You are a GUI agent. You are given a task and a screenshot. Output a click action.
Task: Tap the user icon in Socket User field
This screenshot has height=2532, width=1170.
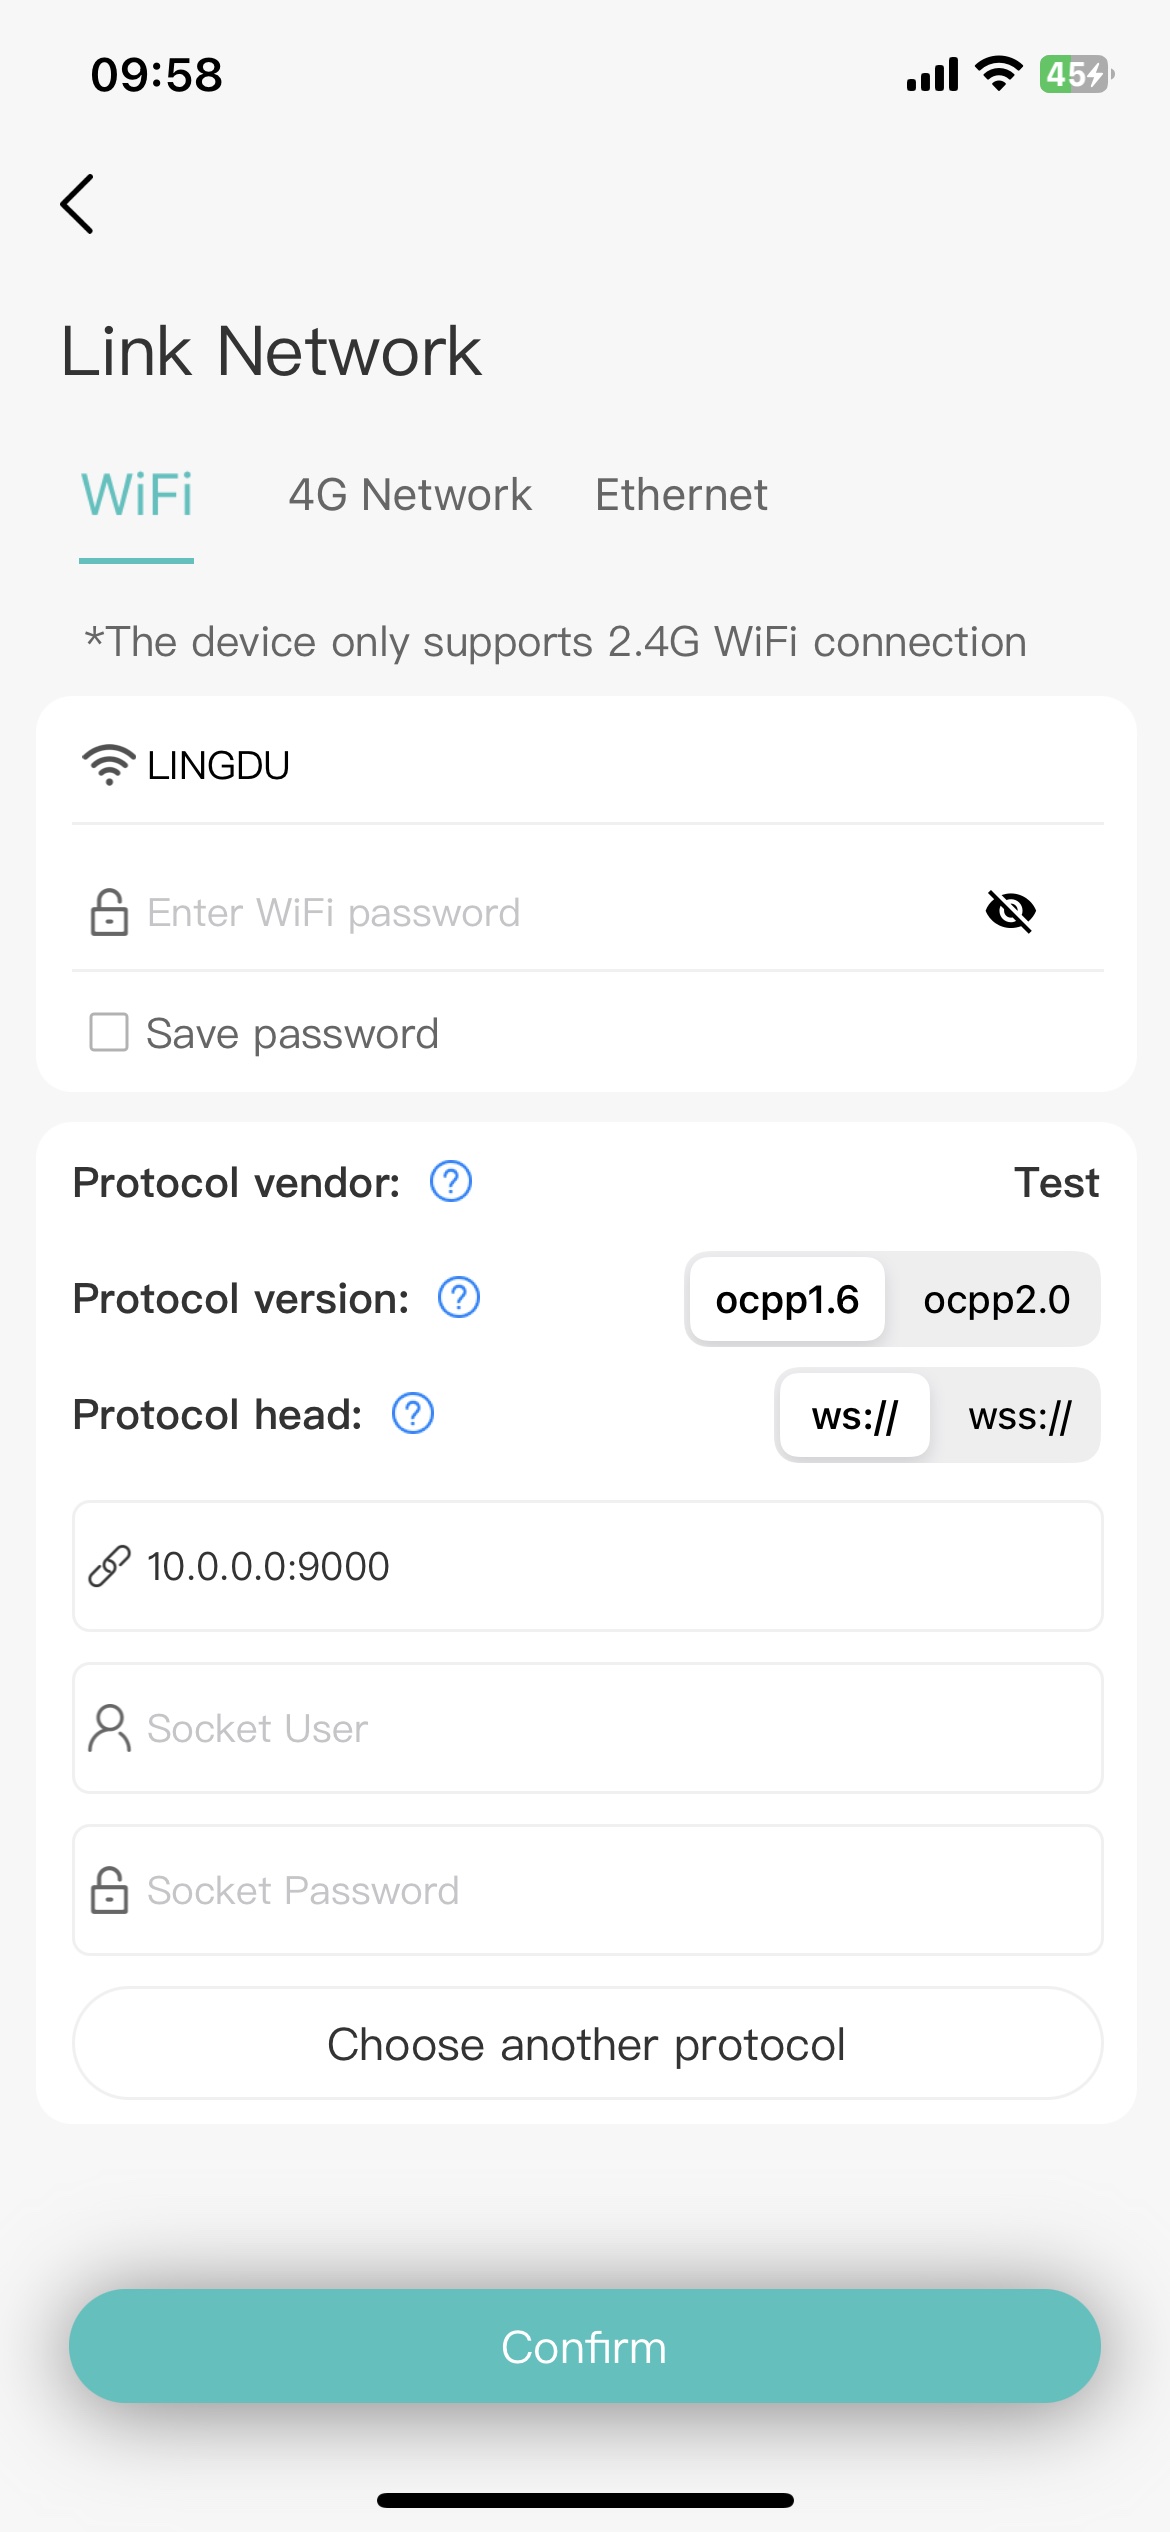[x=109, y=1728]
